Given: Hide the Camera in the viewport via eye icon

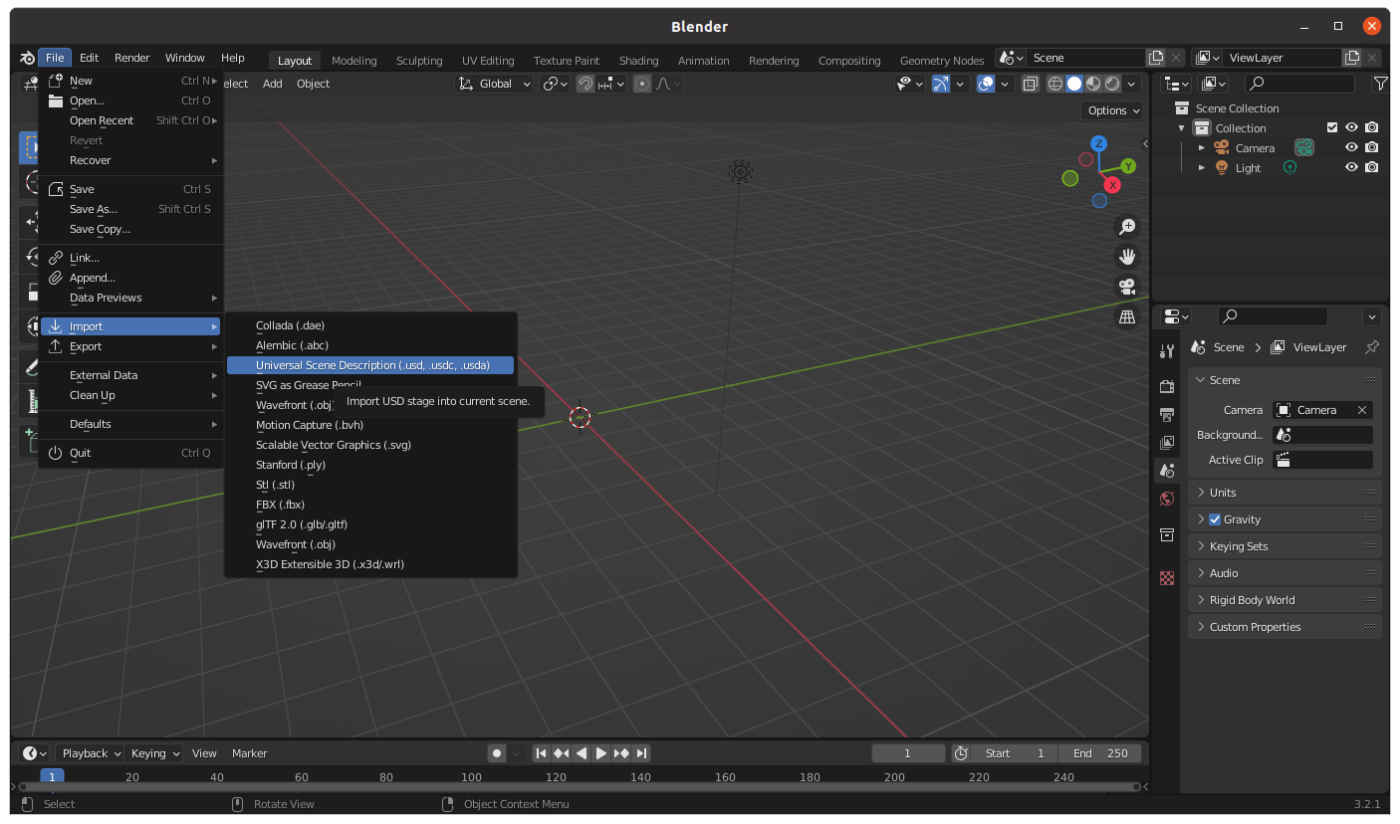Looking at the screenshot, I should 1351,148.
